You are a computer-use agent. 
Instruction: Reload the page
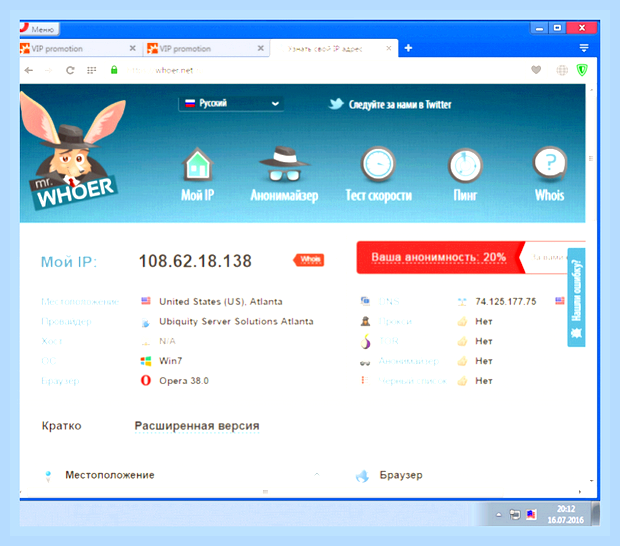(x=70, y=70)
